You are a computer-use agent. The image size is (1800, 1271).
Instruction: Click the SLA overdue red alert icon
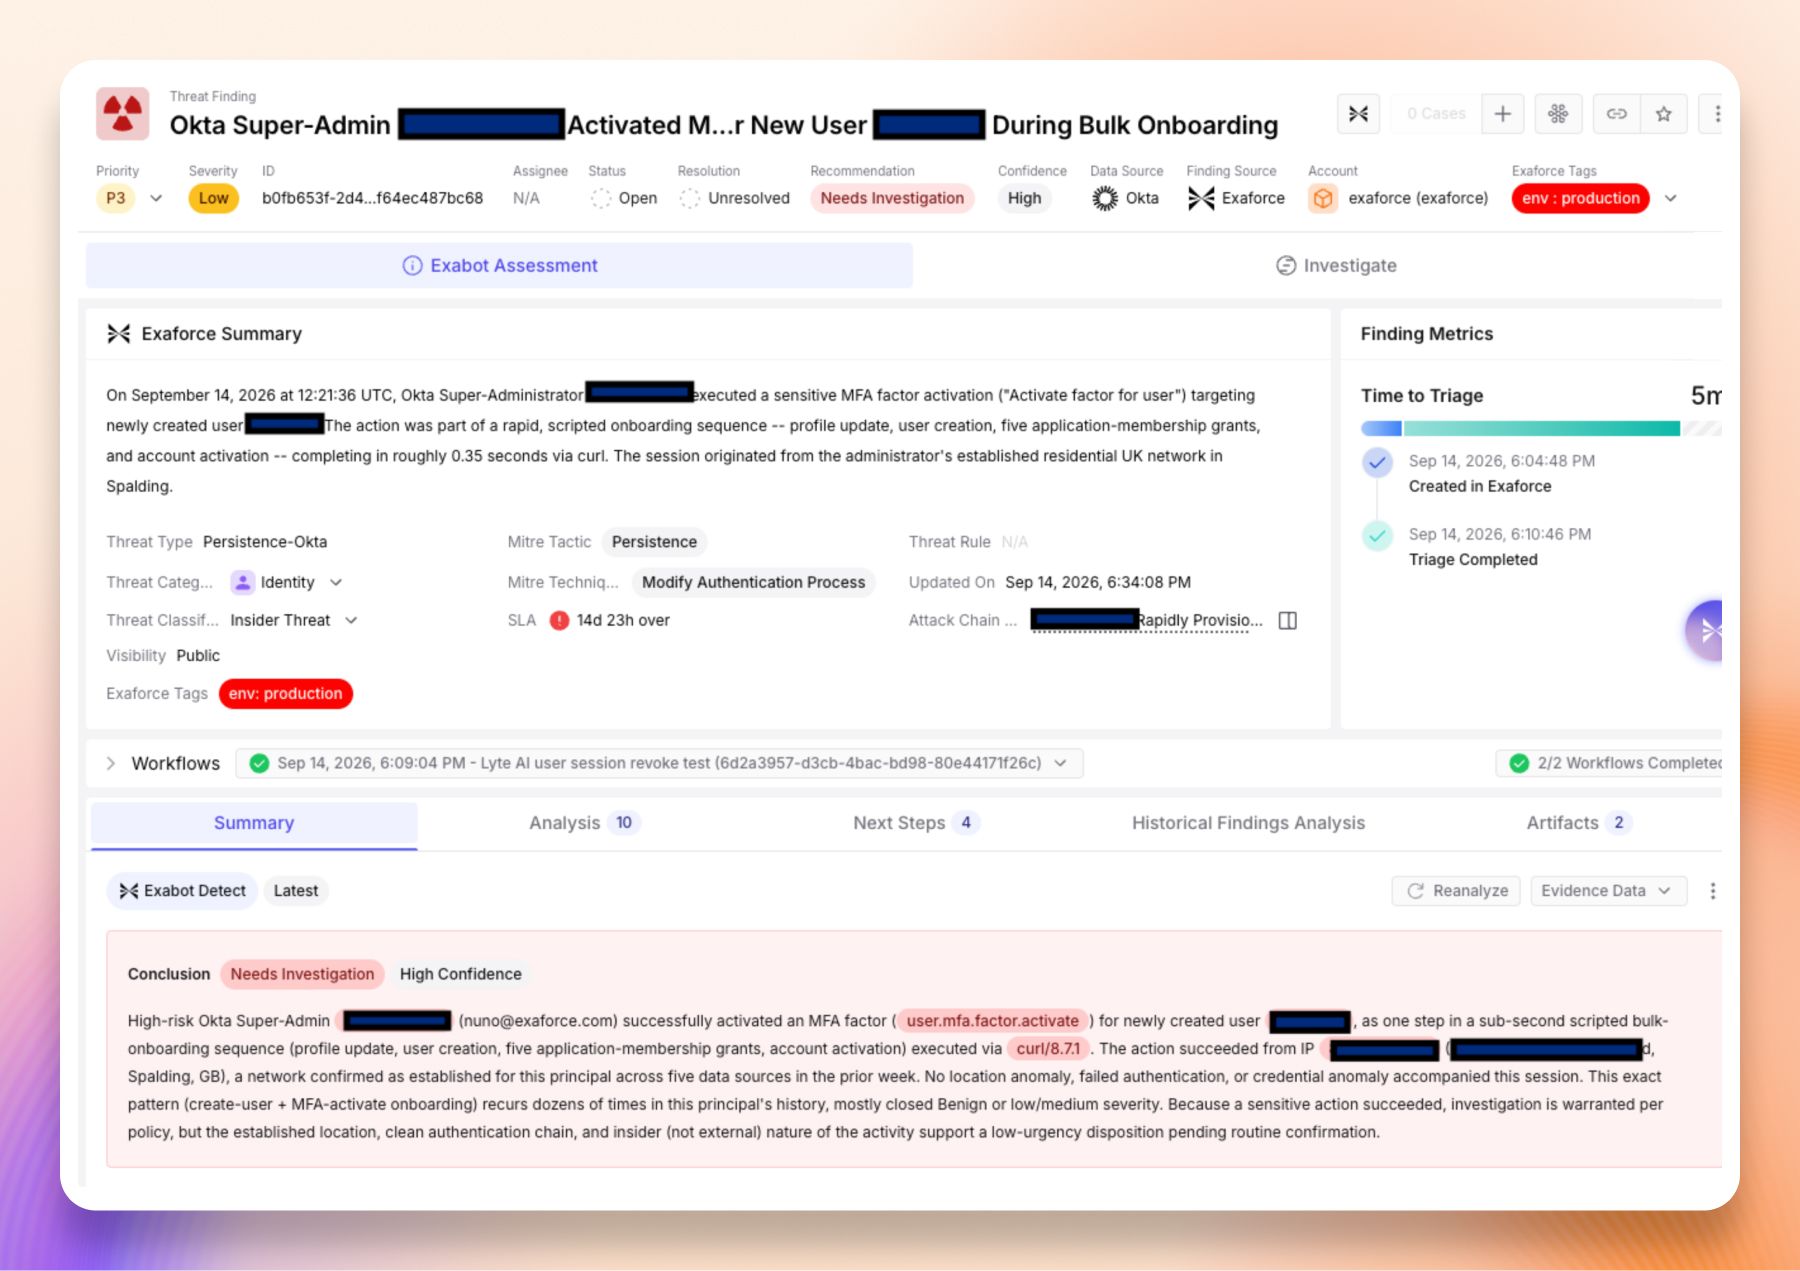[559, 620]
